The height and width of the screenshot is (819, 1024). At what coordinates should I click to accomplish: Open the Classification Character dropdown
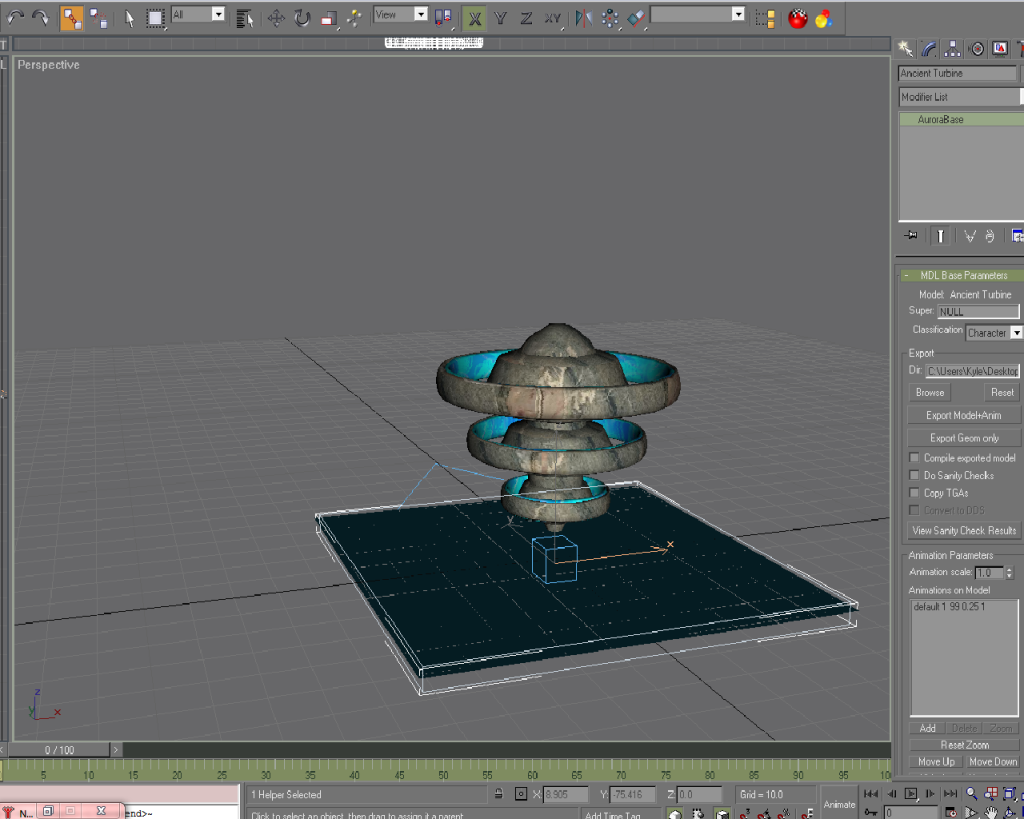(1016, 333)
